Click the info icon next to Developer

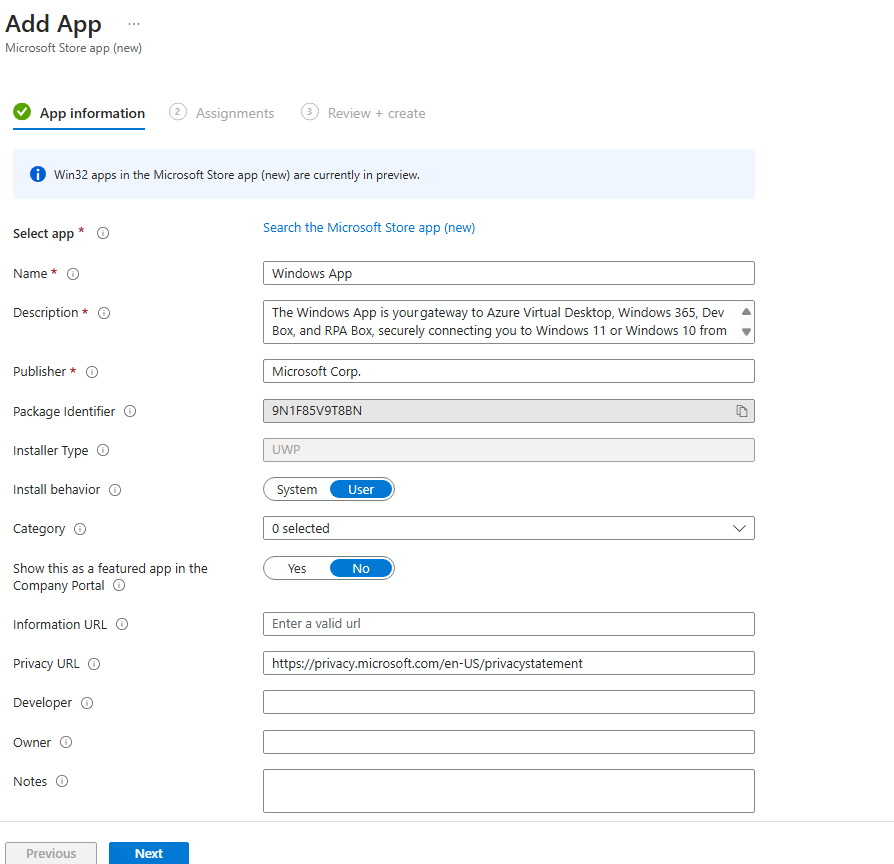tap(87, 703)
